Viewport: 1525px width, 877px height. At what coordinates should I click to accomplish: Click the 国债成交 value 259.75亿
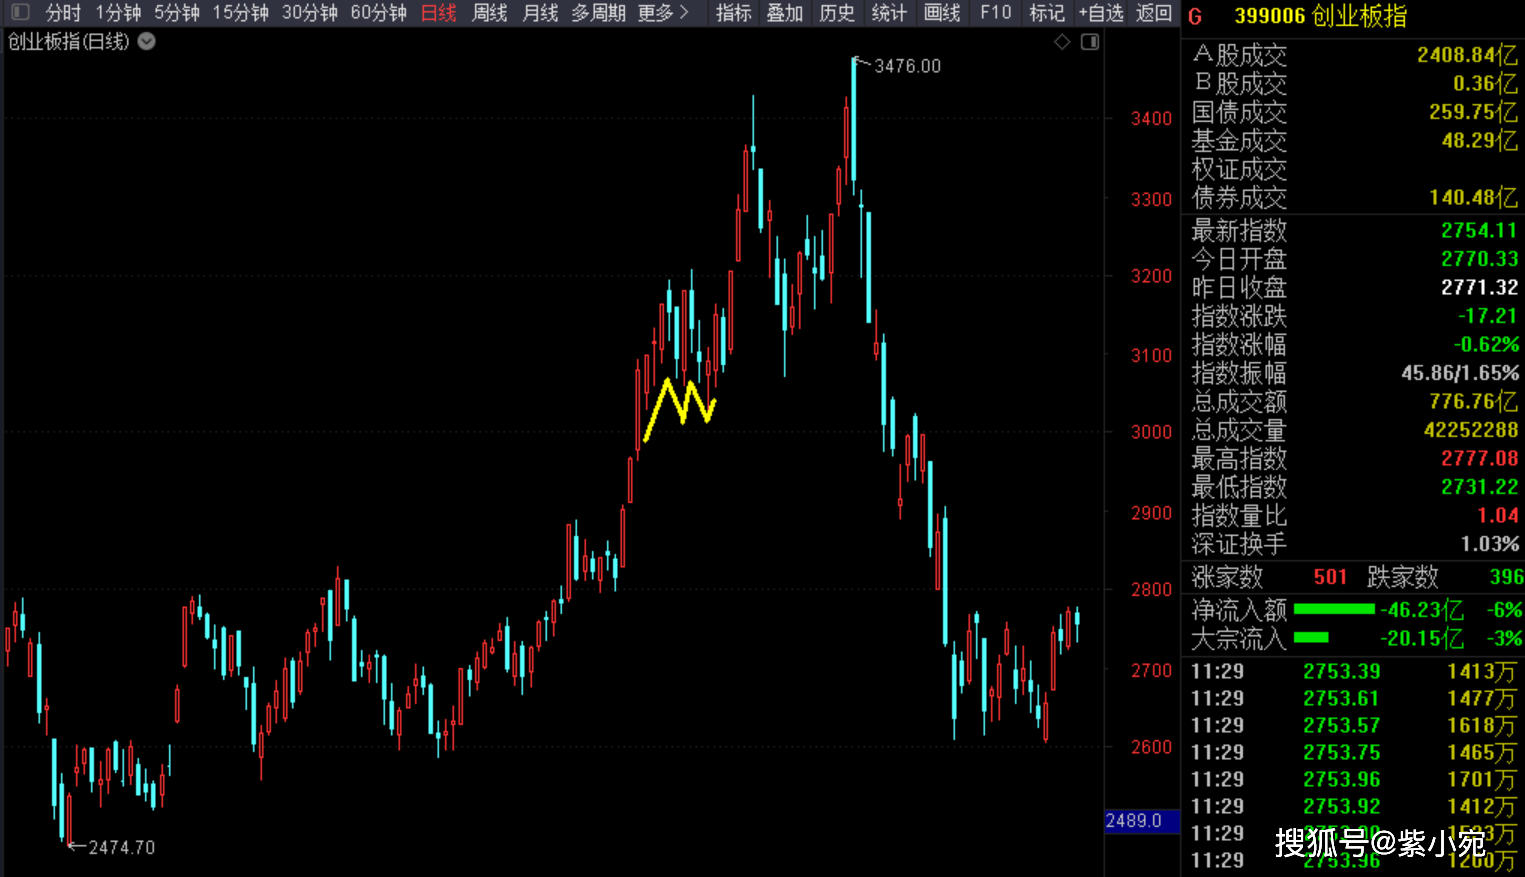coord(1473,112)
